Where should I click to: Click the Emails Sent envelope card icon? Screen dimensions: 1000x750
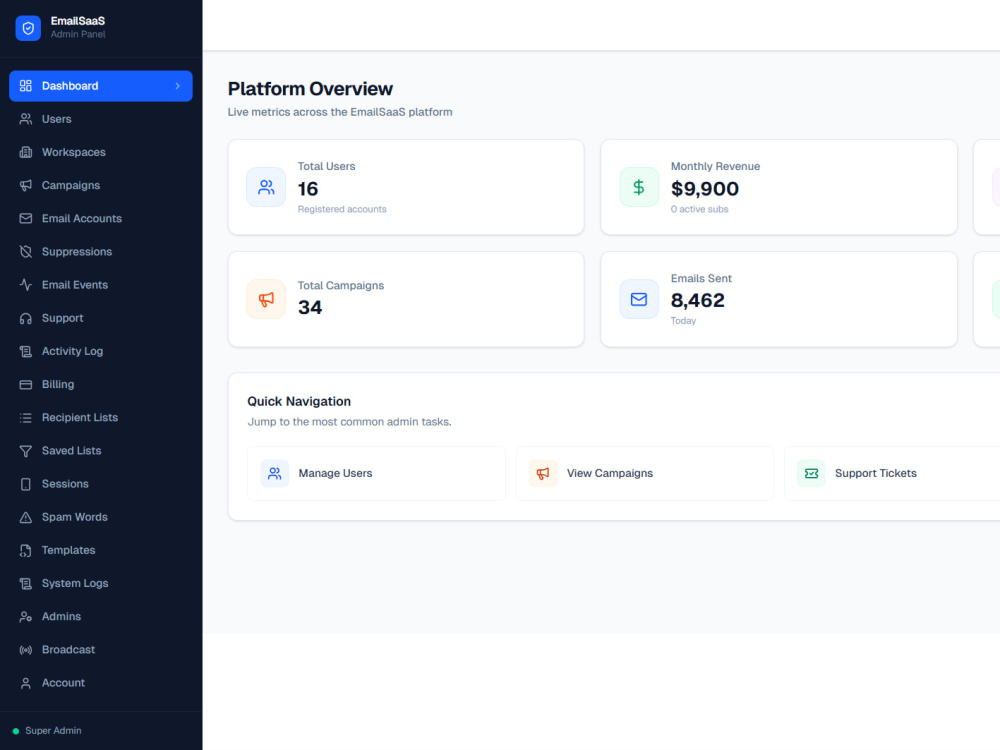pyautogui.click(x=639, y=299)
